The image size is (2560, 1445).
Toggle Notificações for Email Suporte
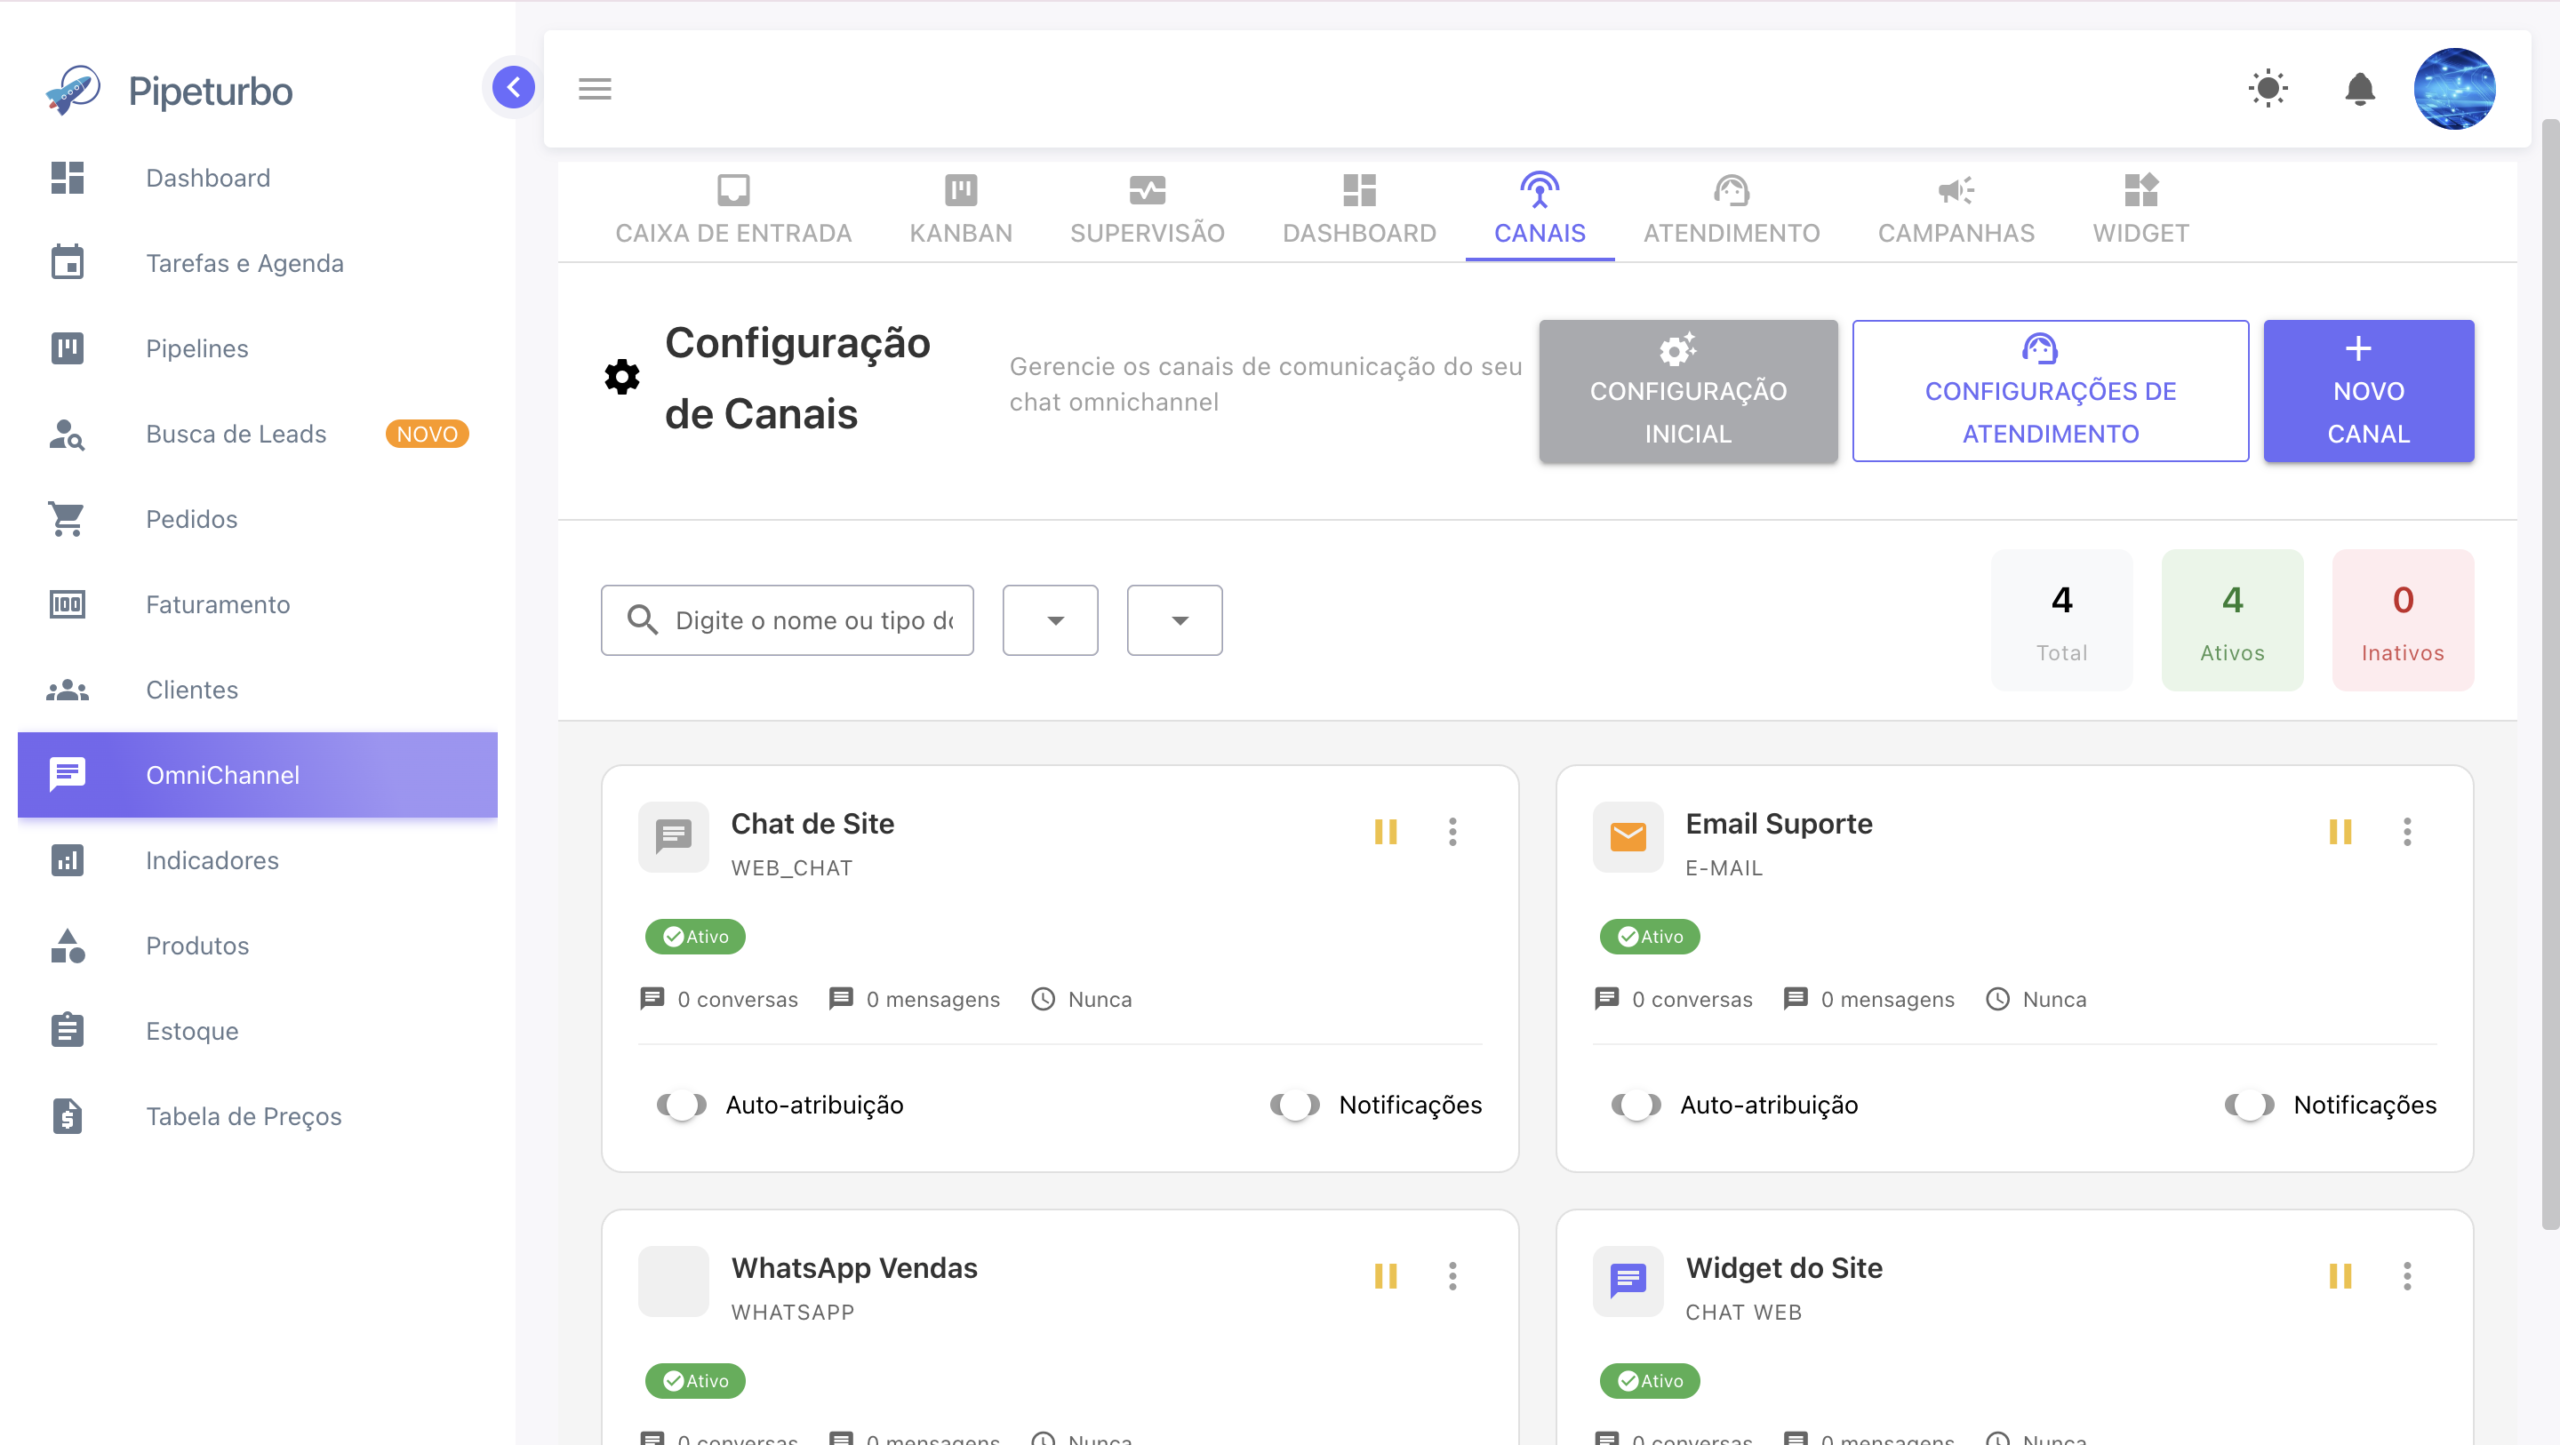click(2249, 1105)
